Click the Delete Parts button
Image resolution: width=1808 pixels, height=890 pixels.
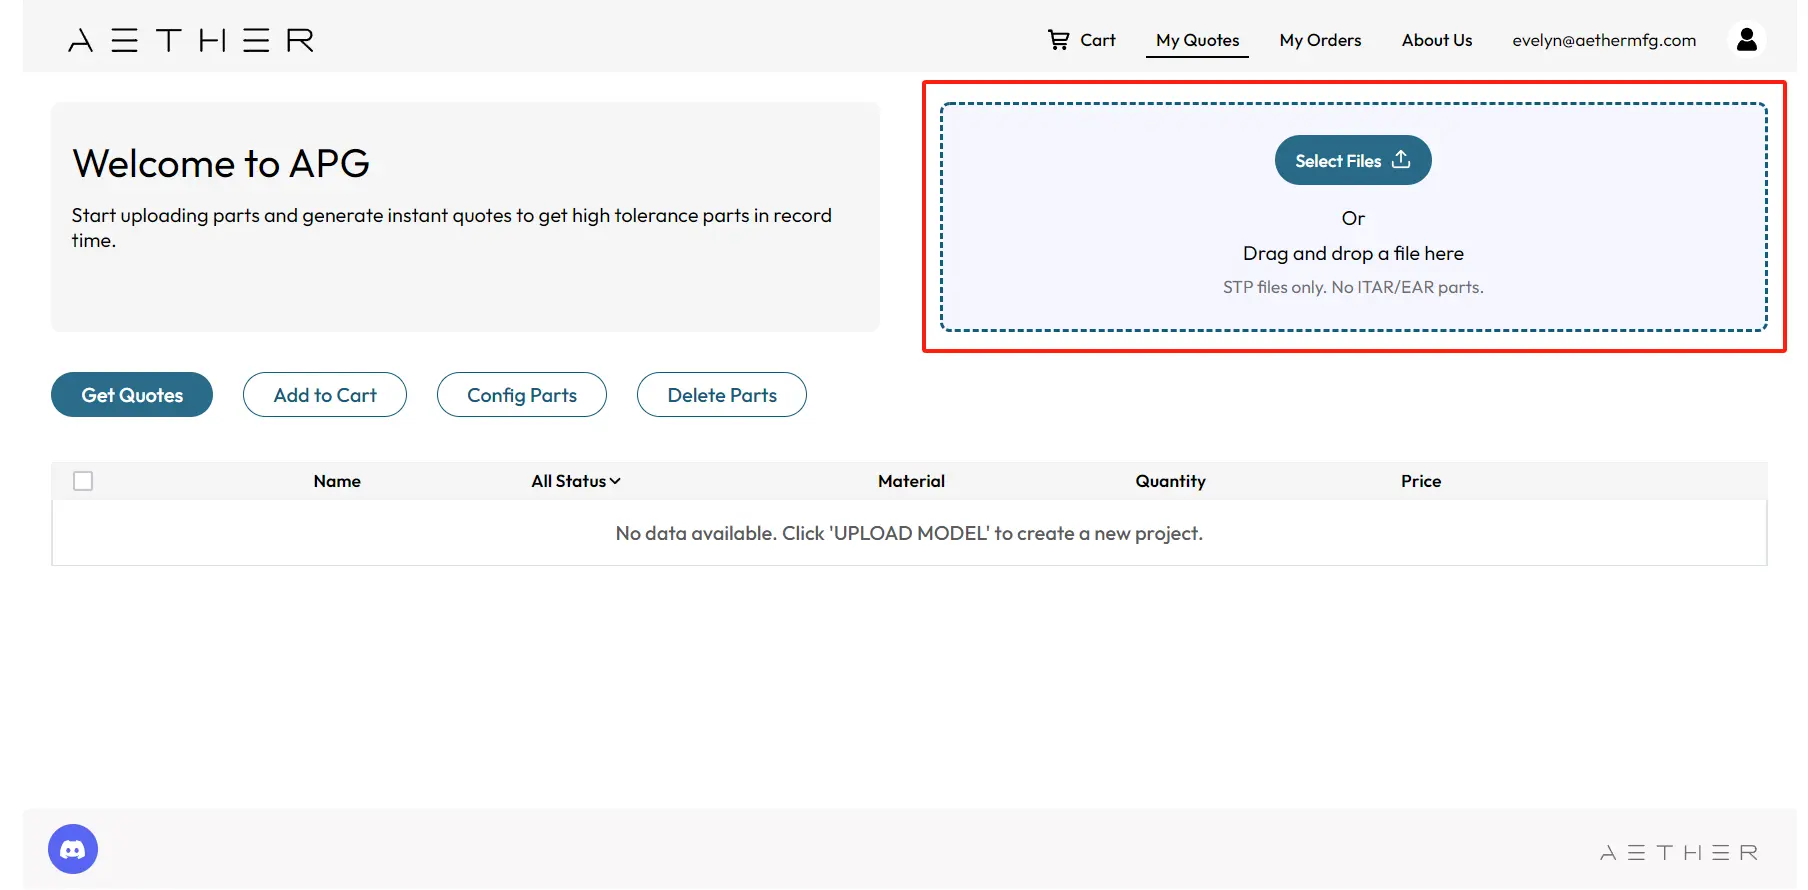pyautogui.click(x=722, y=395)
